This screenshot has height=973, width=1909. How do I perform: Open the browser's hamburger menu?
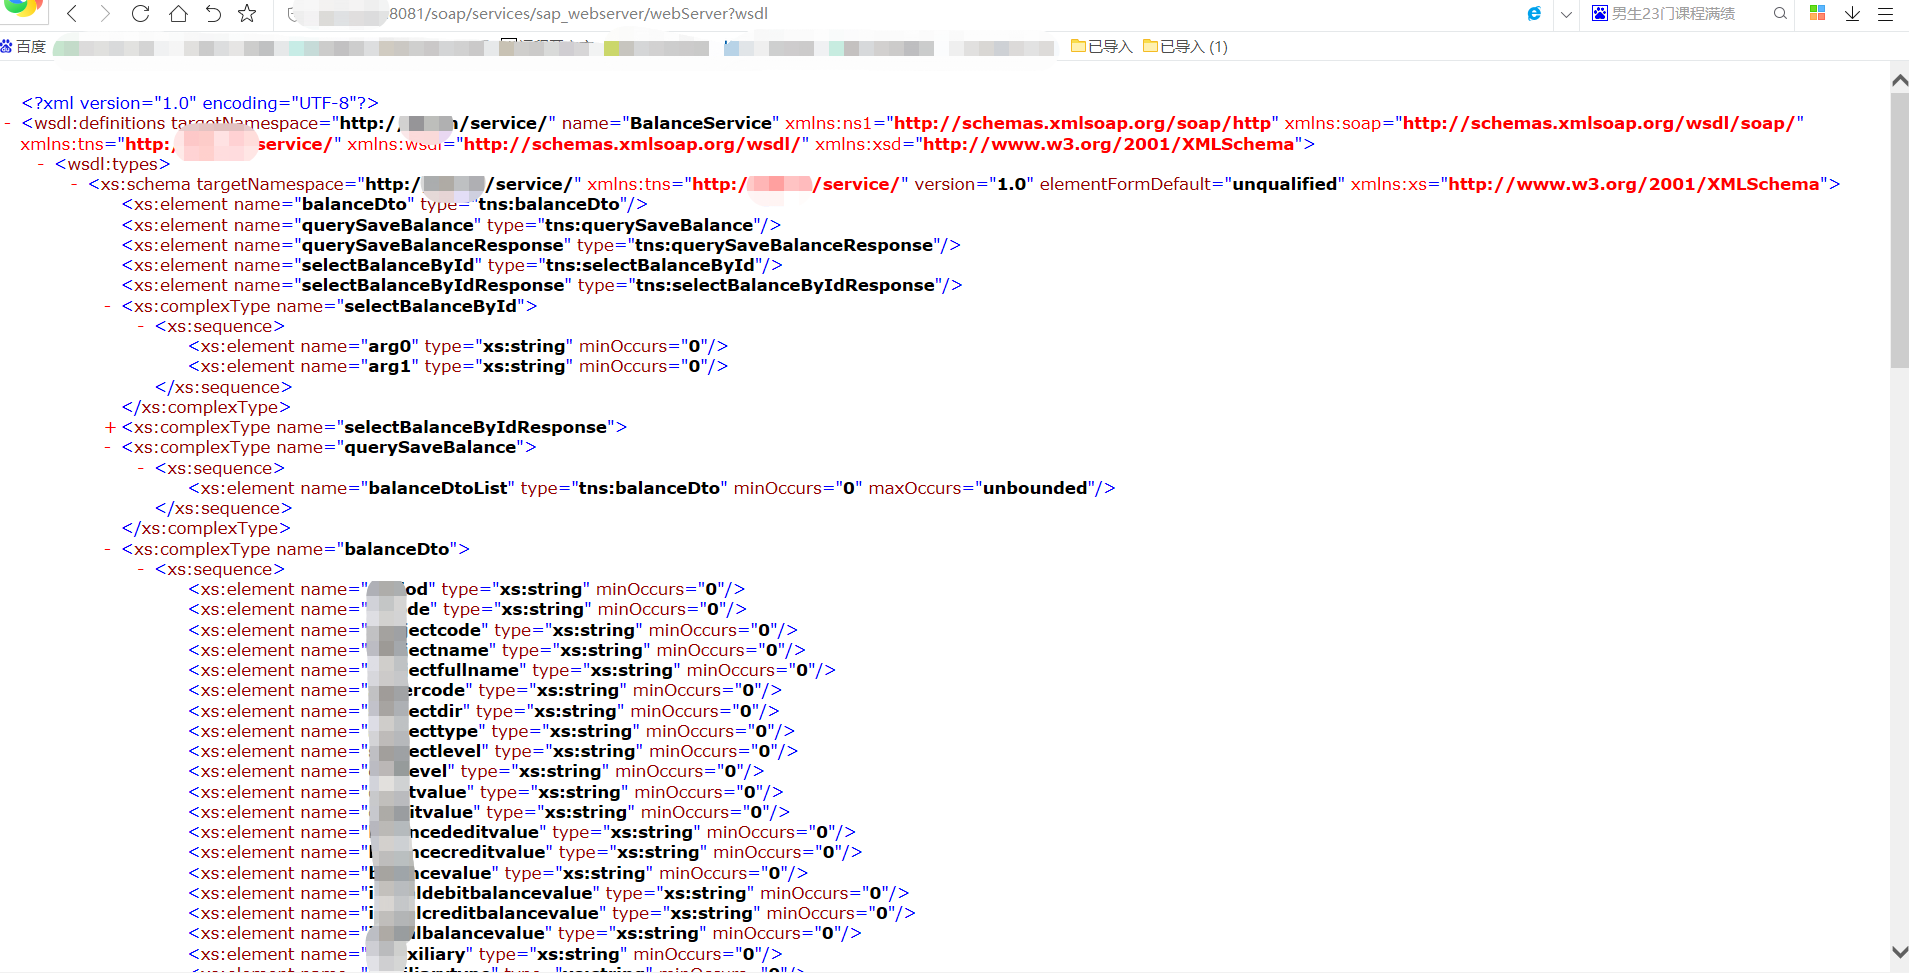1888,14
